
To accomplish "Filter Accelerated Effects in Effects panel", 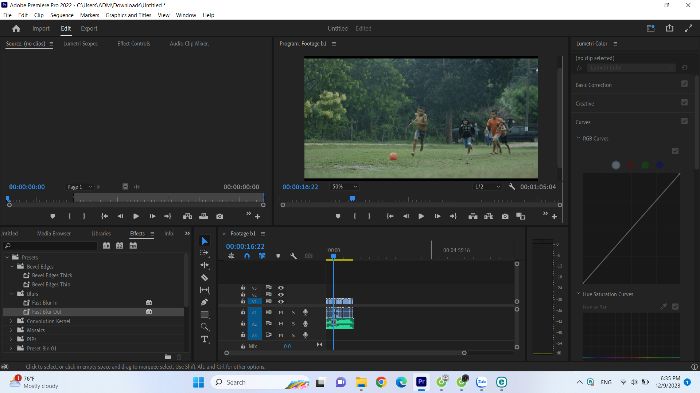I will (x=106, y=246).
